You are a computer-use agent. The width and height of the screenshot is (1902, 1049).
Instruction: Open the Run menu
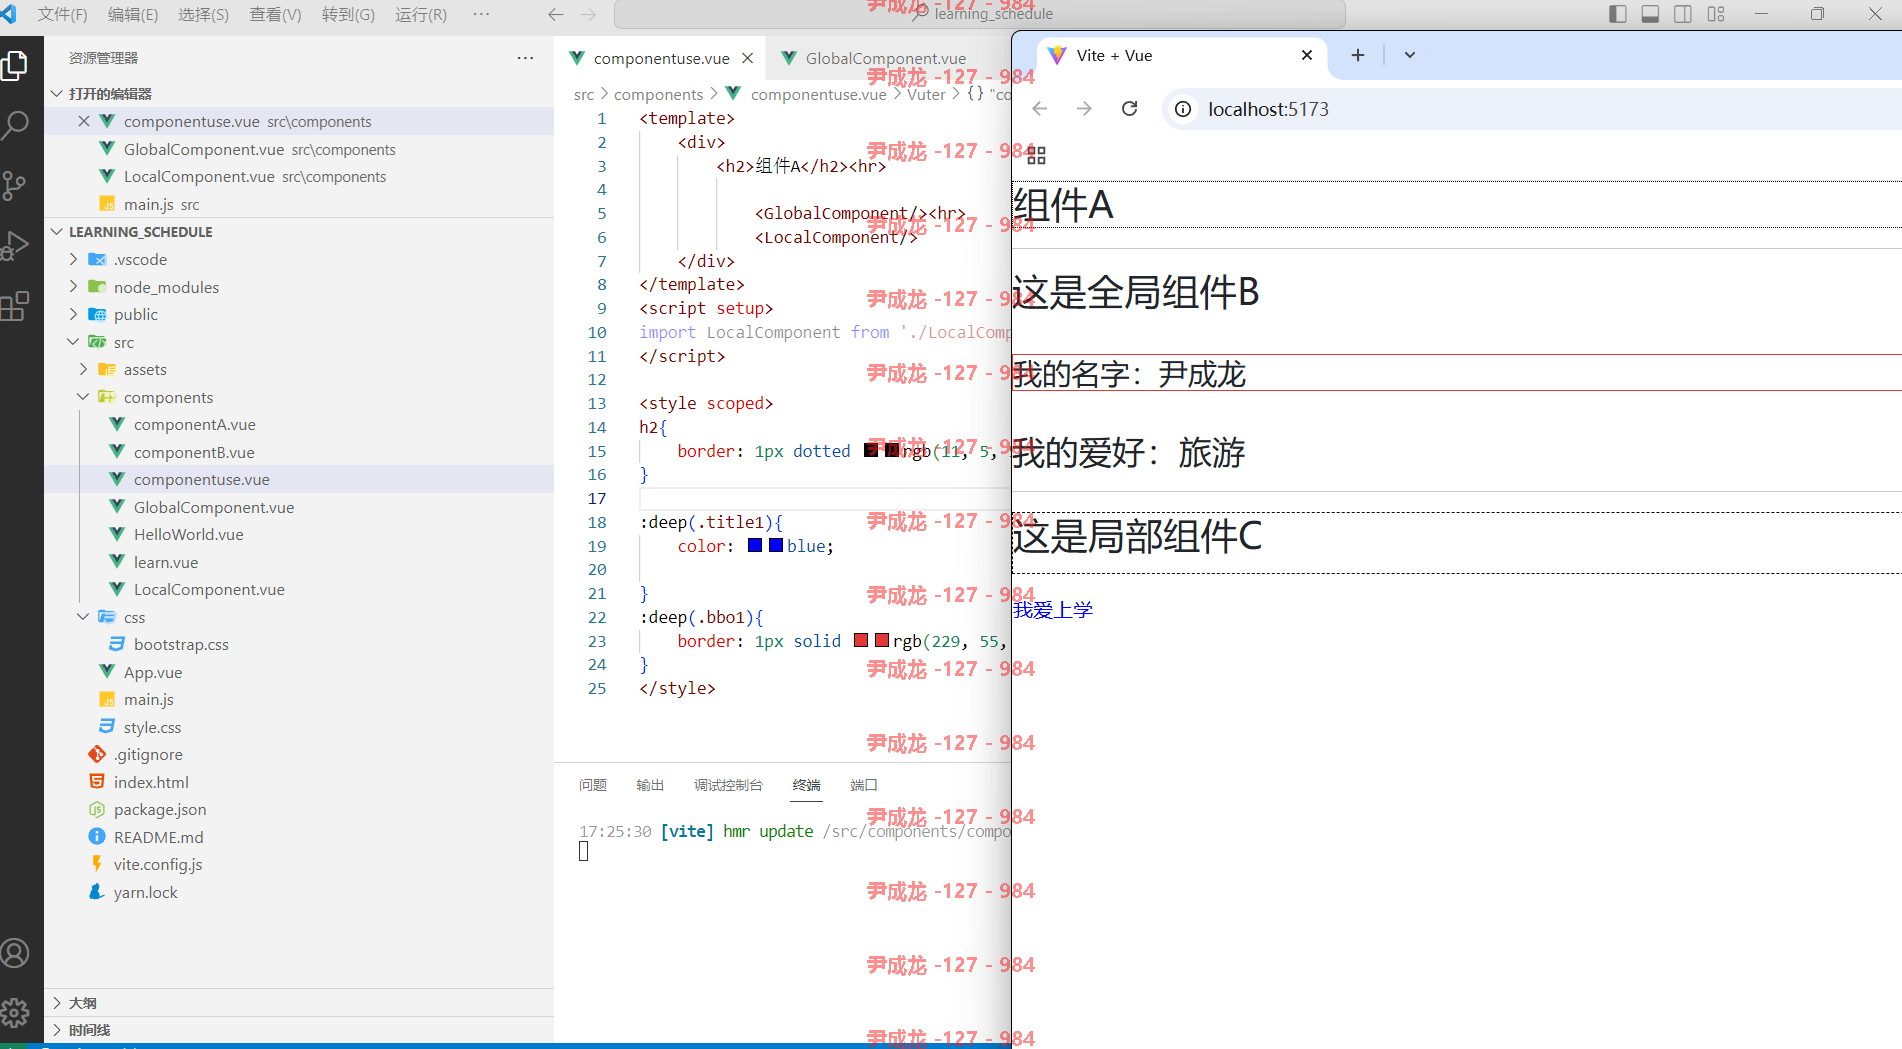pyautogui.click(x=421, y=15)
